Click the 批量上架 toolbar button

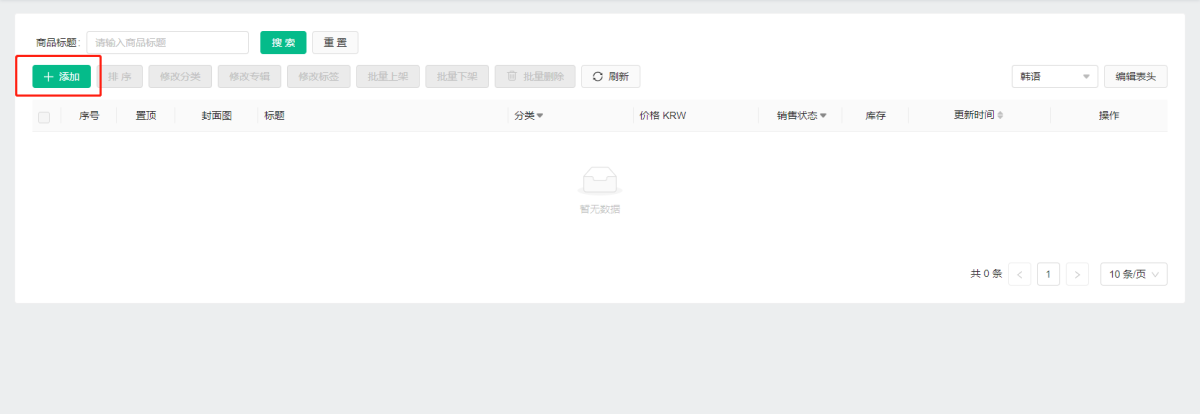pyautogui.click(x=388, y=77)
